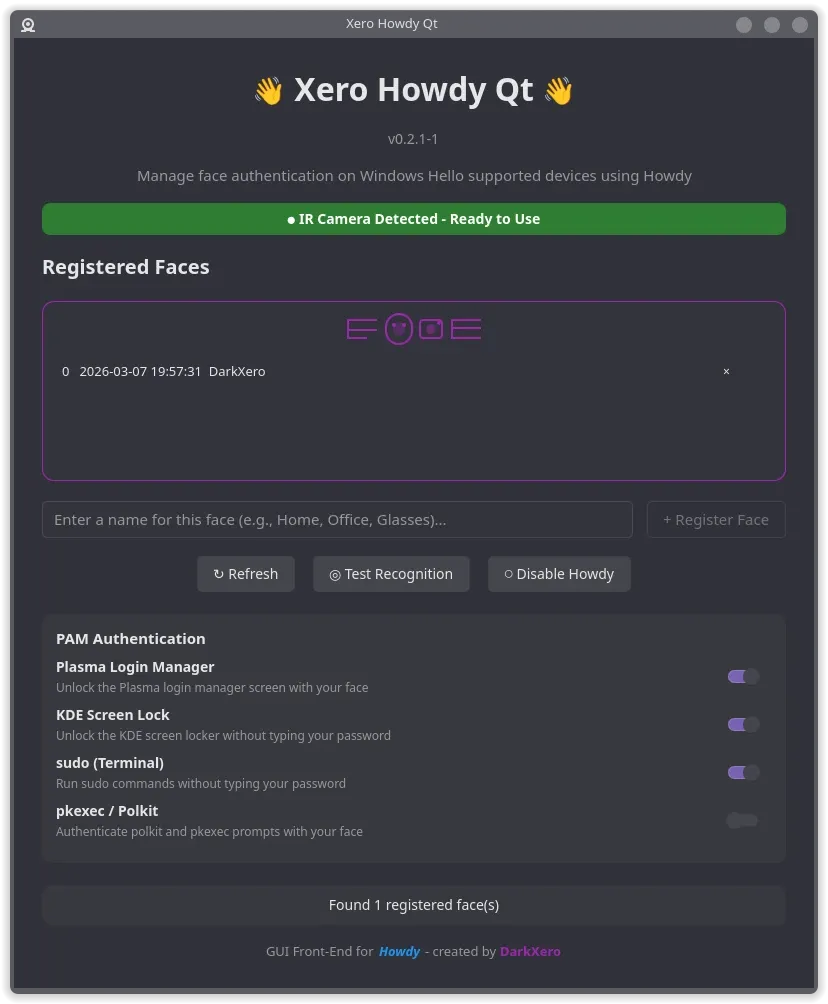The image size is (828, 1004).
Task: Click the Disable Howdy button
Action: pyautogui.click(x=559, y=573)
